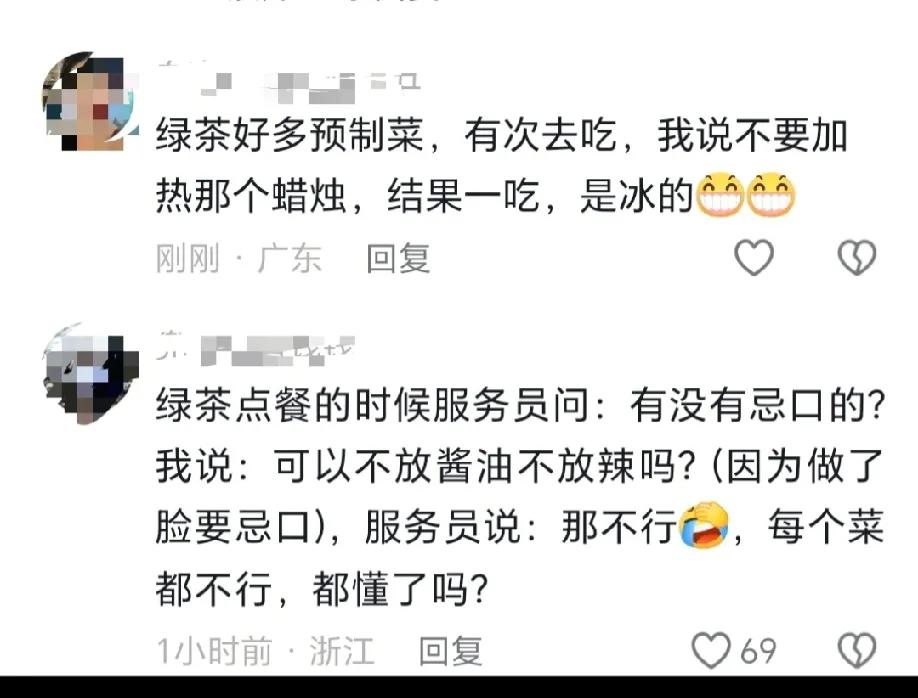Open the comment starting 绿茶点餐的时候
918x698 pixels.
point(520,497)
